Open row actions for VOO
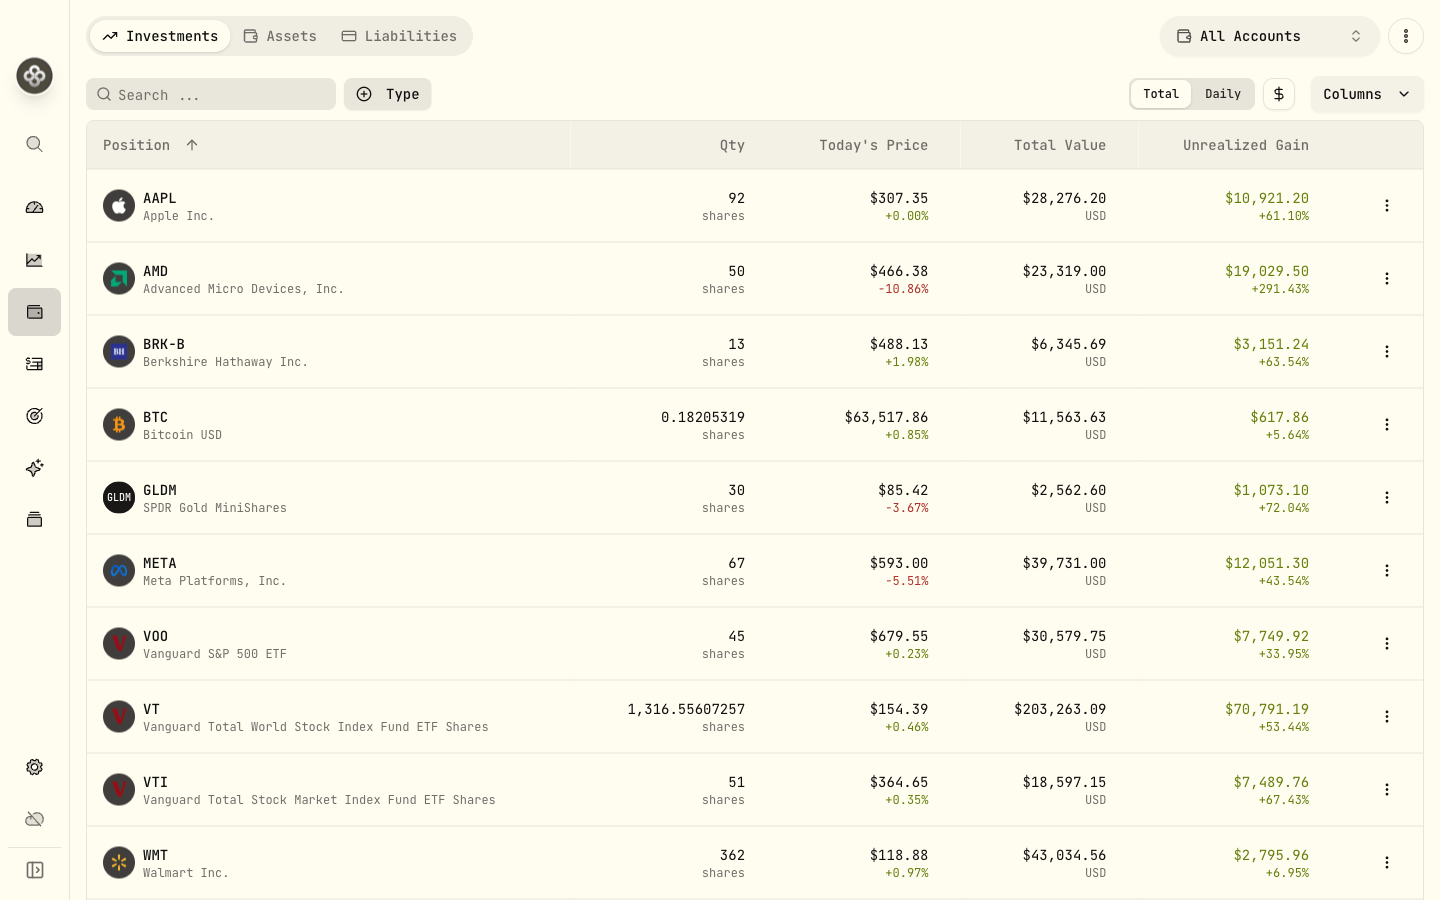The width and height of the screenshot is (1440, 900). (x=1386, y=644)
